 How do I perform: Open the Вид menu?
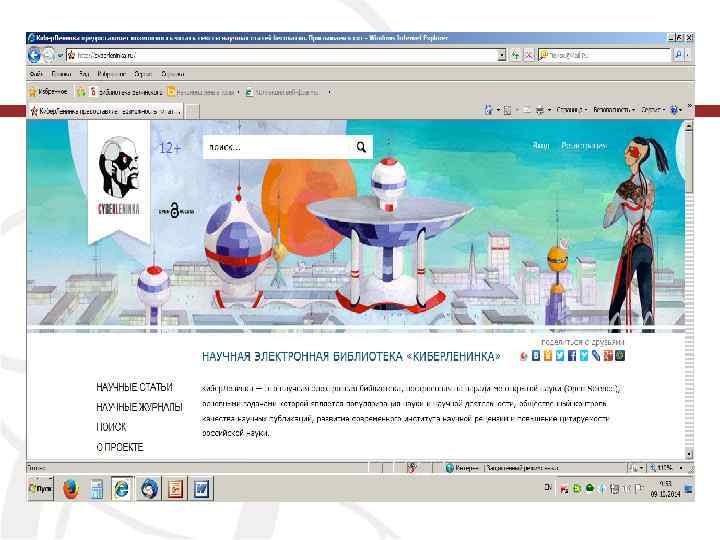[84, 74]
